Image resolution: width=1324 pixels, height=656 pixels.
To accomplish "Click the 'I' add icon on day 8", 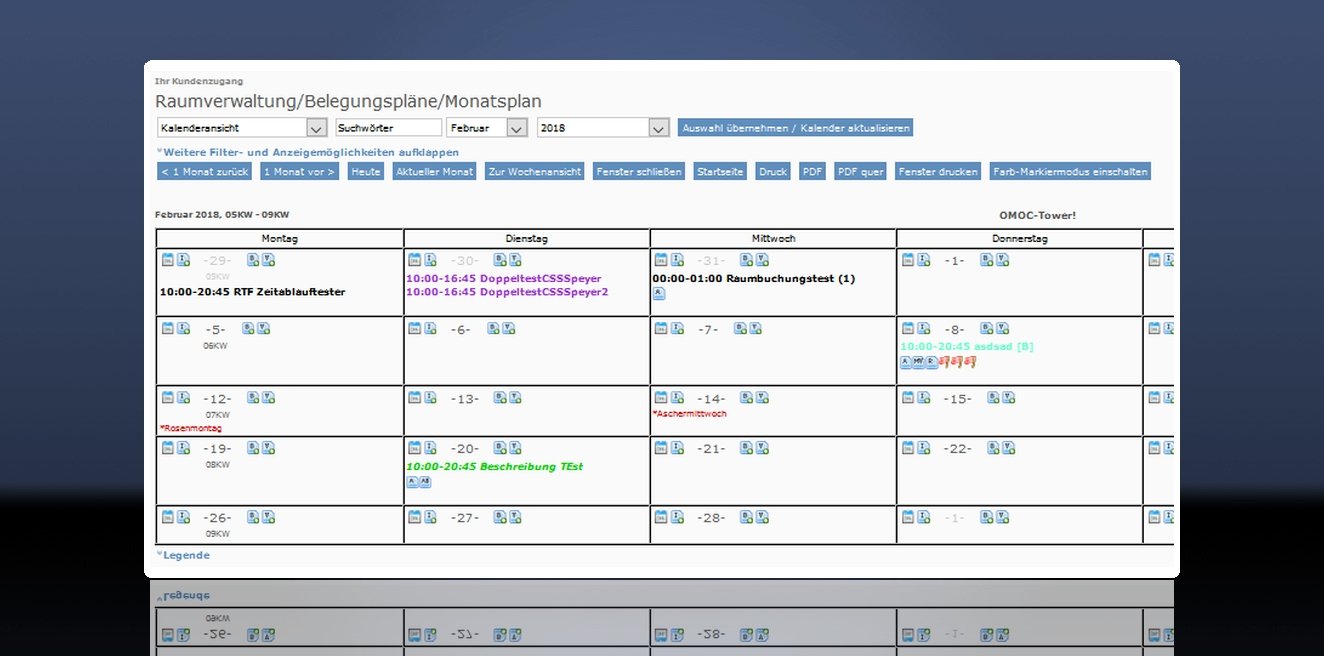I will 924,328.
